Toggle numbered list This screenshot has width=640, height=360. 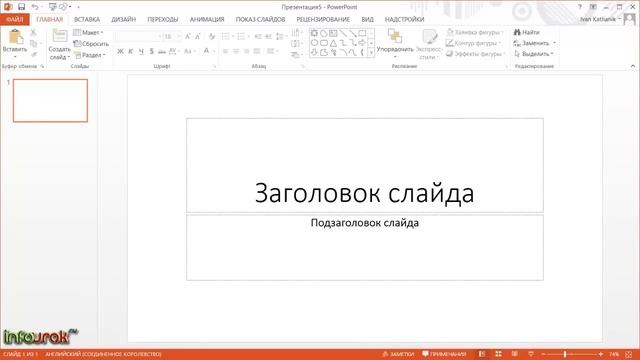pyautogui.click(x=241, y=37)
